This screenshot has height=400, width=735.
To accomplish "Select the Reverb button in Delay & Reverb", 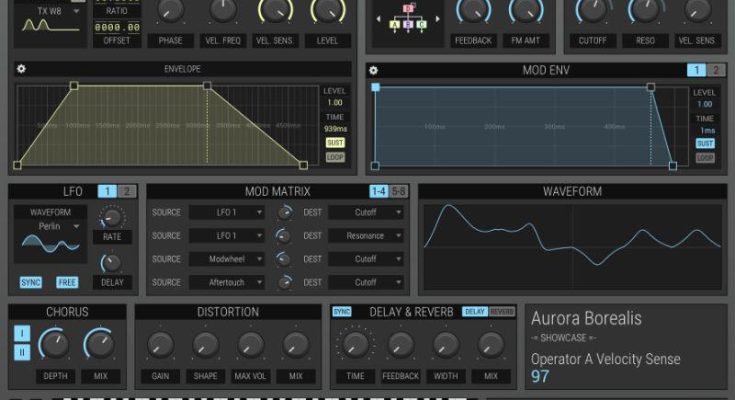I will 502,312.
